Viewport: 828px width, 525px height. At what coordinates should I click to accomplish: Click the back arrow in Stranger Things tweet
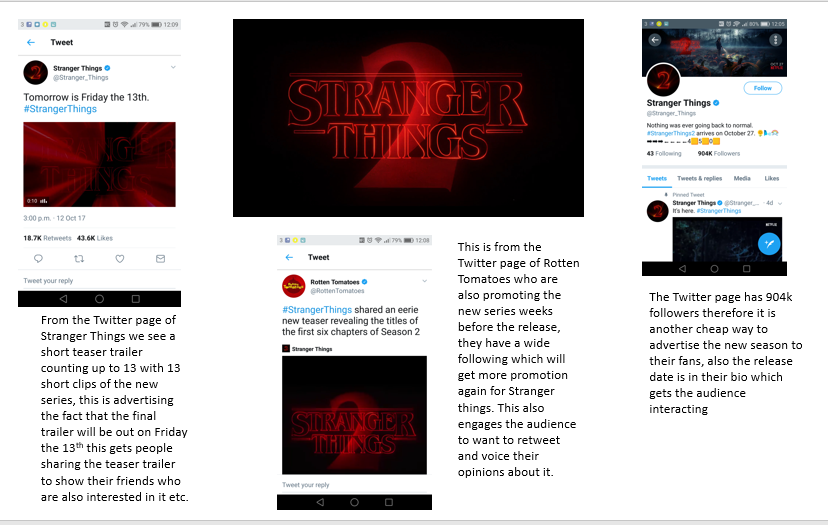tap(31, 42)
